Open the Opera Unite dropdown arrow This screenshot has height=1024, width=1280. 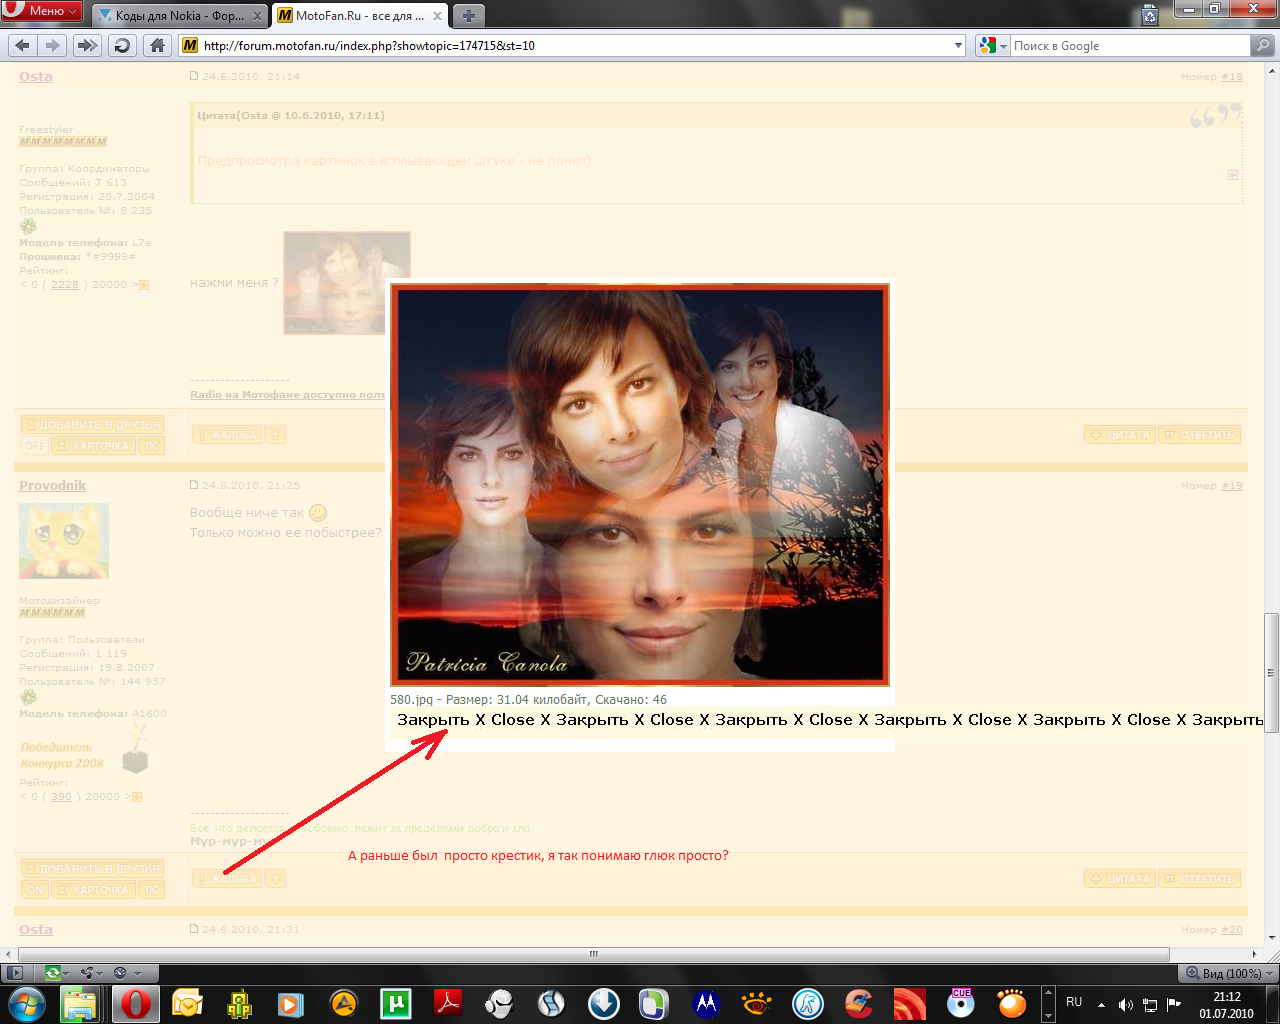[x=100, y=973]
